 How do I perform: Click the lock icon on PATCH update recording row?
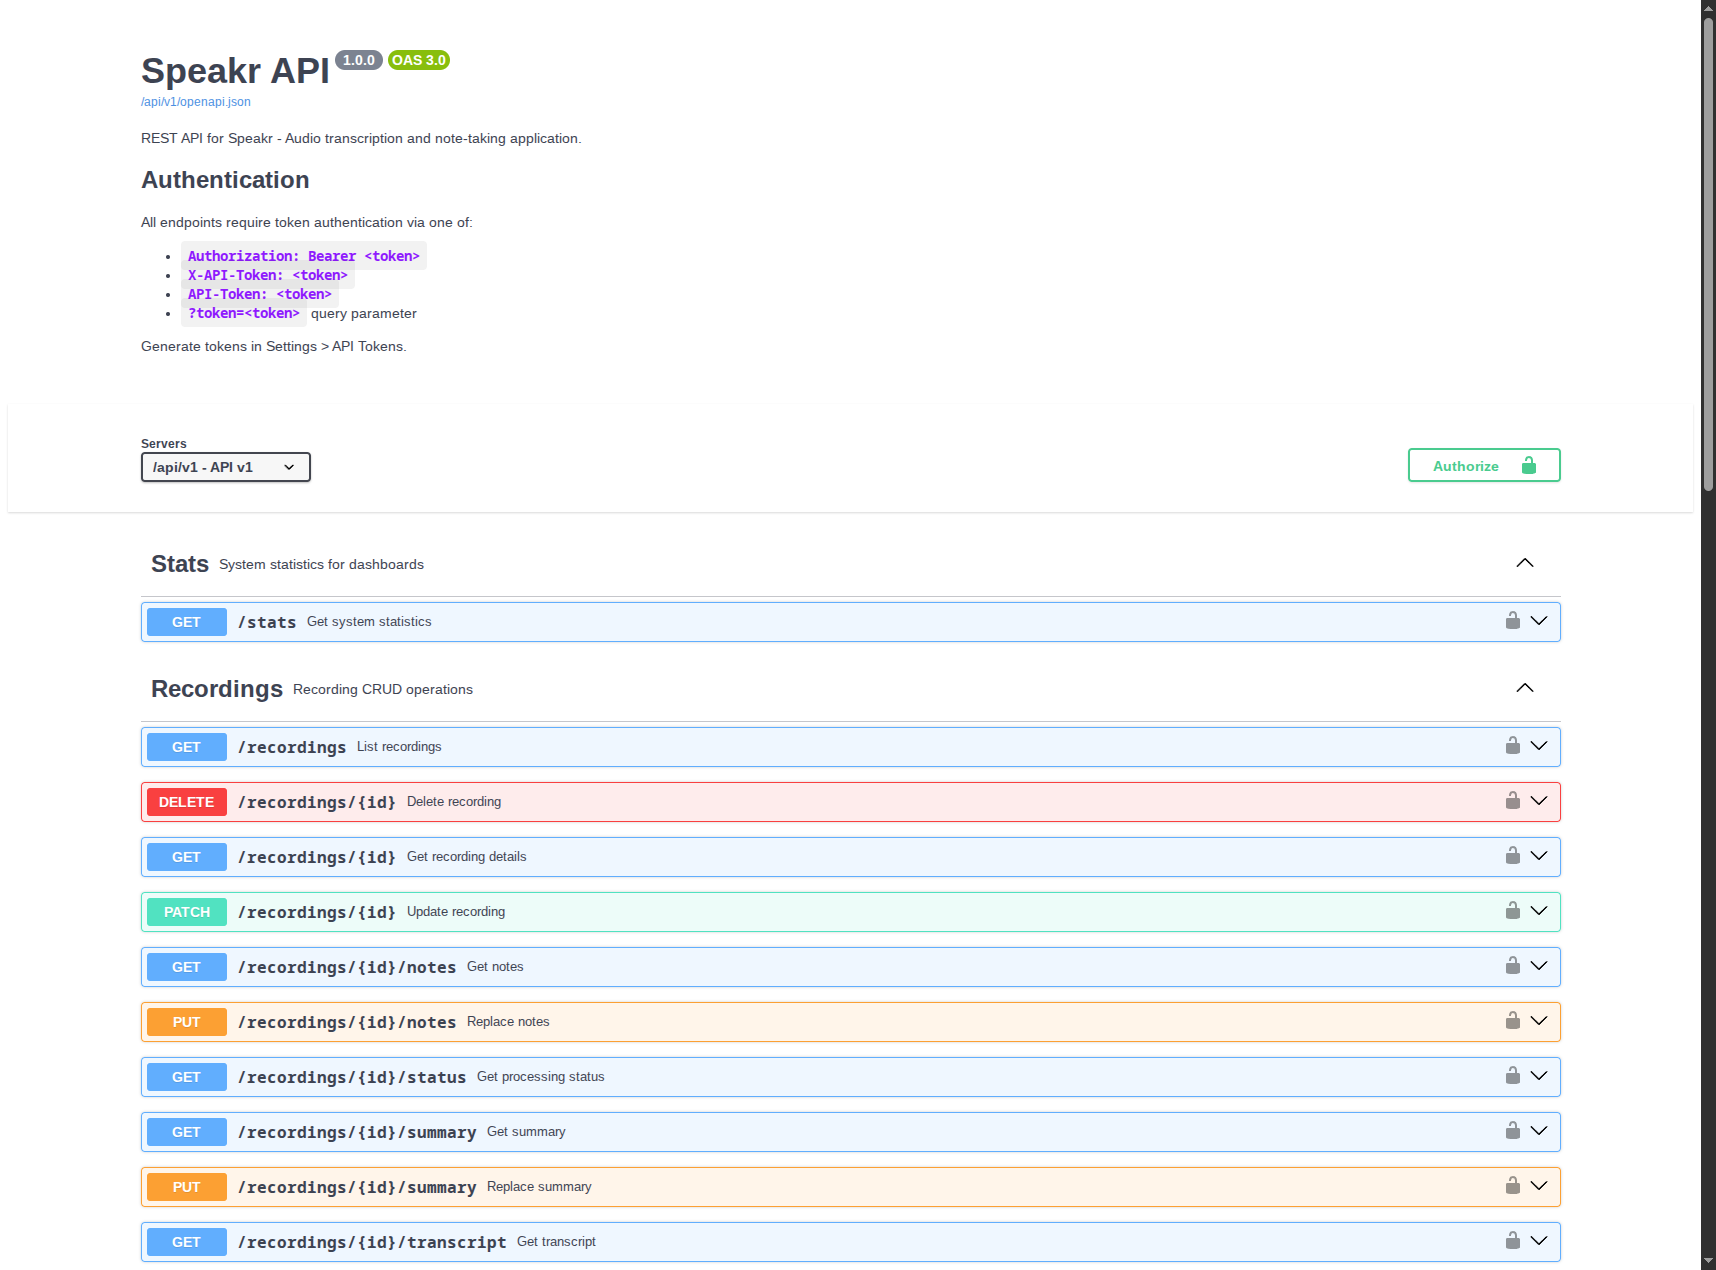tap(1512, 911)
